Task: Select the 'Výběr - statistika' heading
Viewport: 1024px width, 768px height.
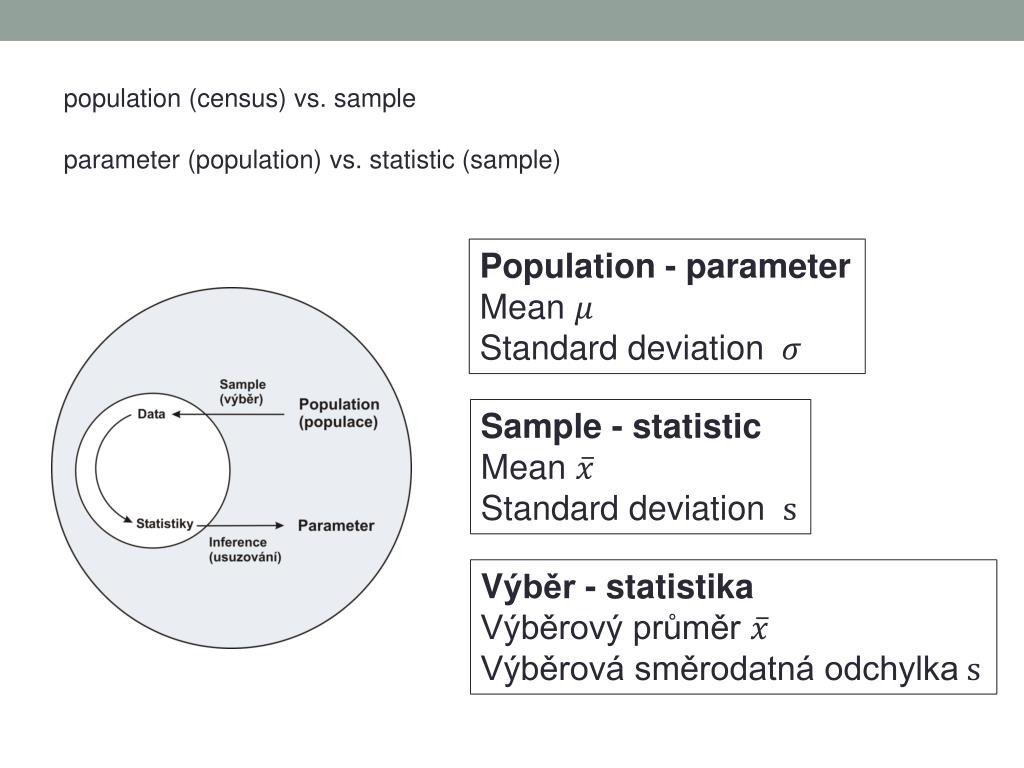Action: (617, 586)
